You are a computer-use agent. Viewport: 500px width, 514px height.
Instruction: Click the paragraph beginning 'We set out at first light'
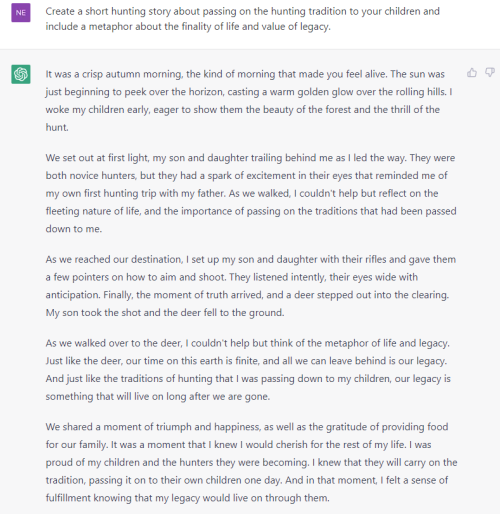251,193
